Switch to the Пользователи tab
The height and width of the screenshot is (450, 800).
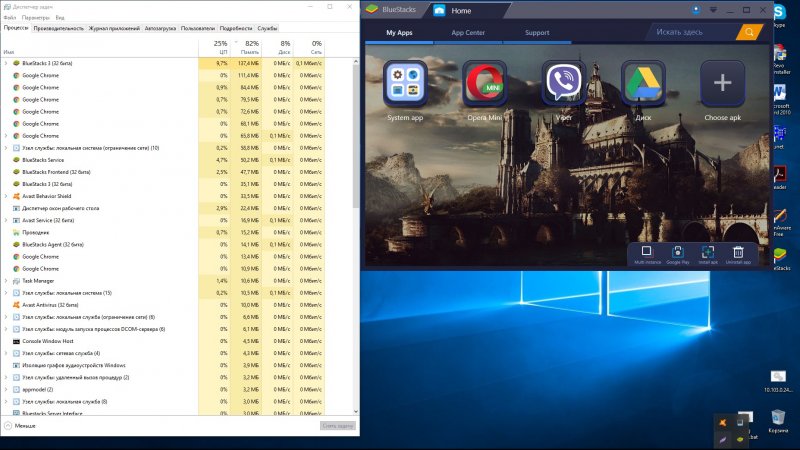tap(197, 29)
